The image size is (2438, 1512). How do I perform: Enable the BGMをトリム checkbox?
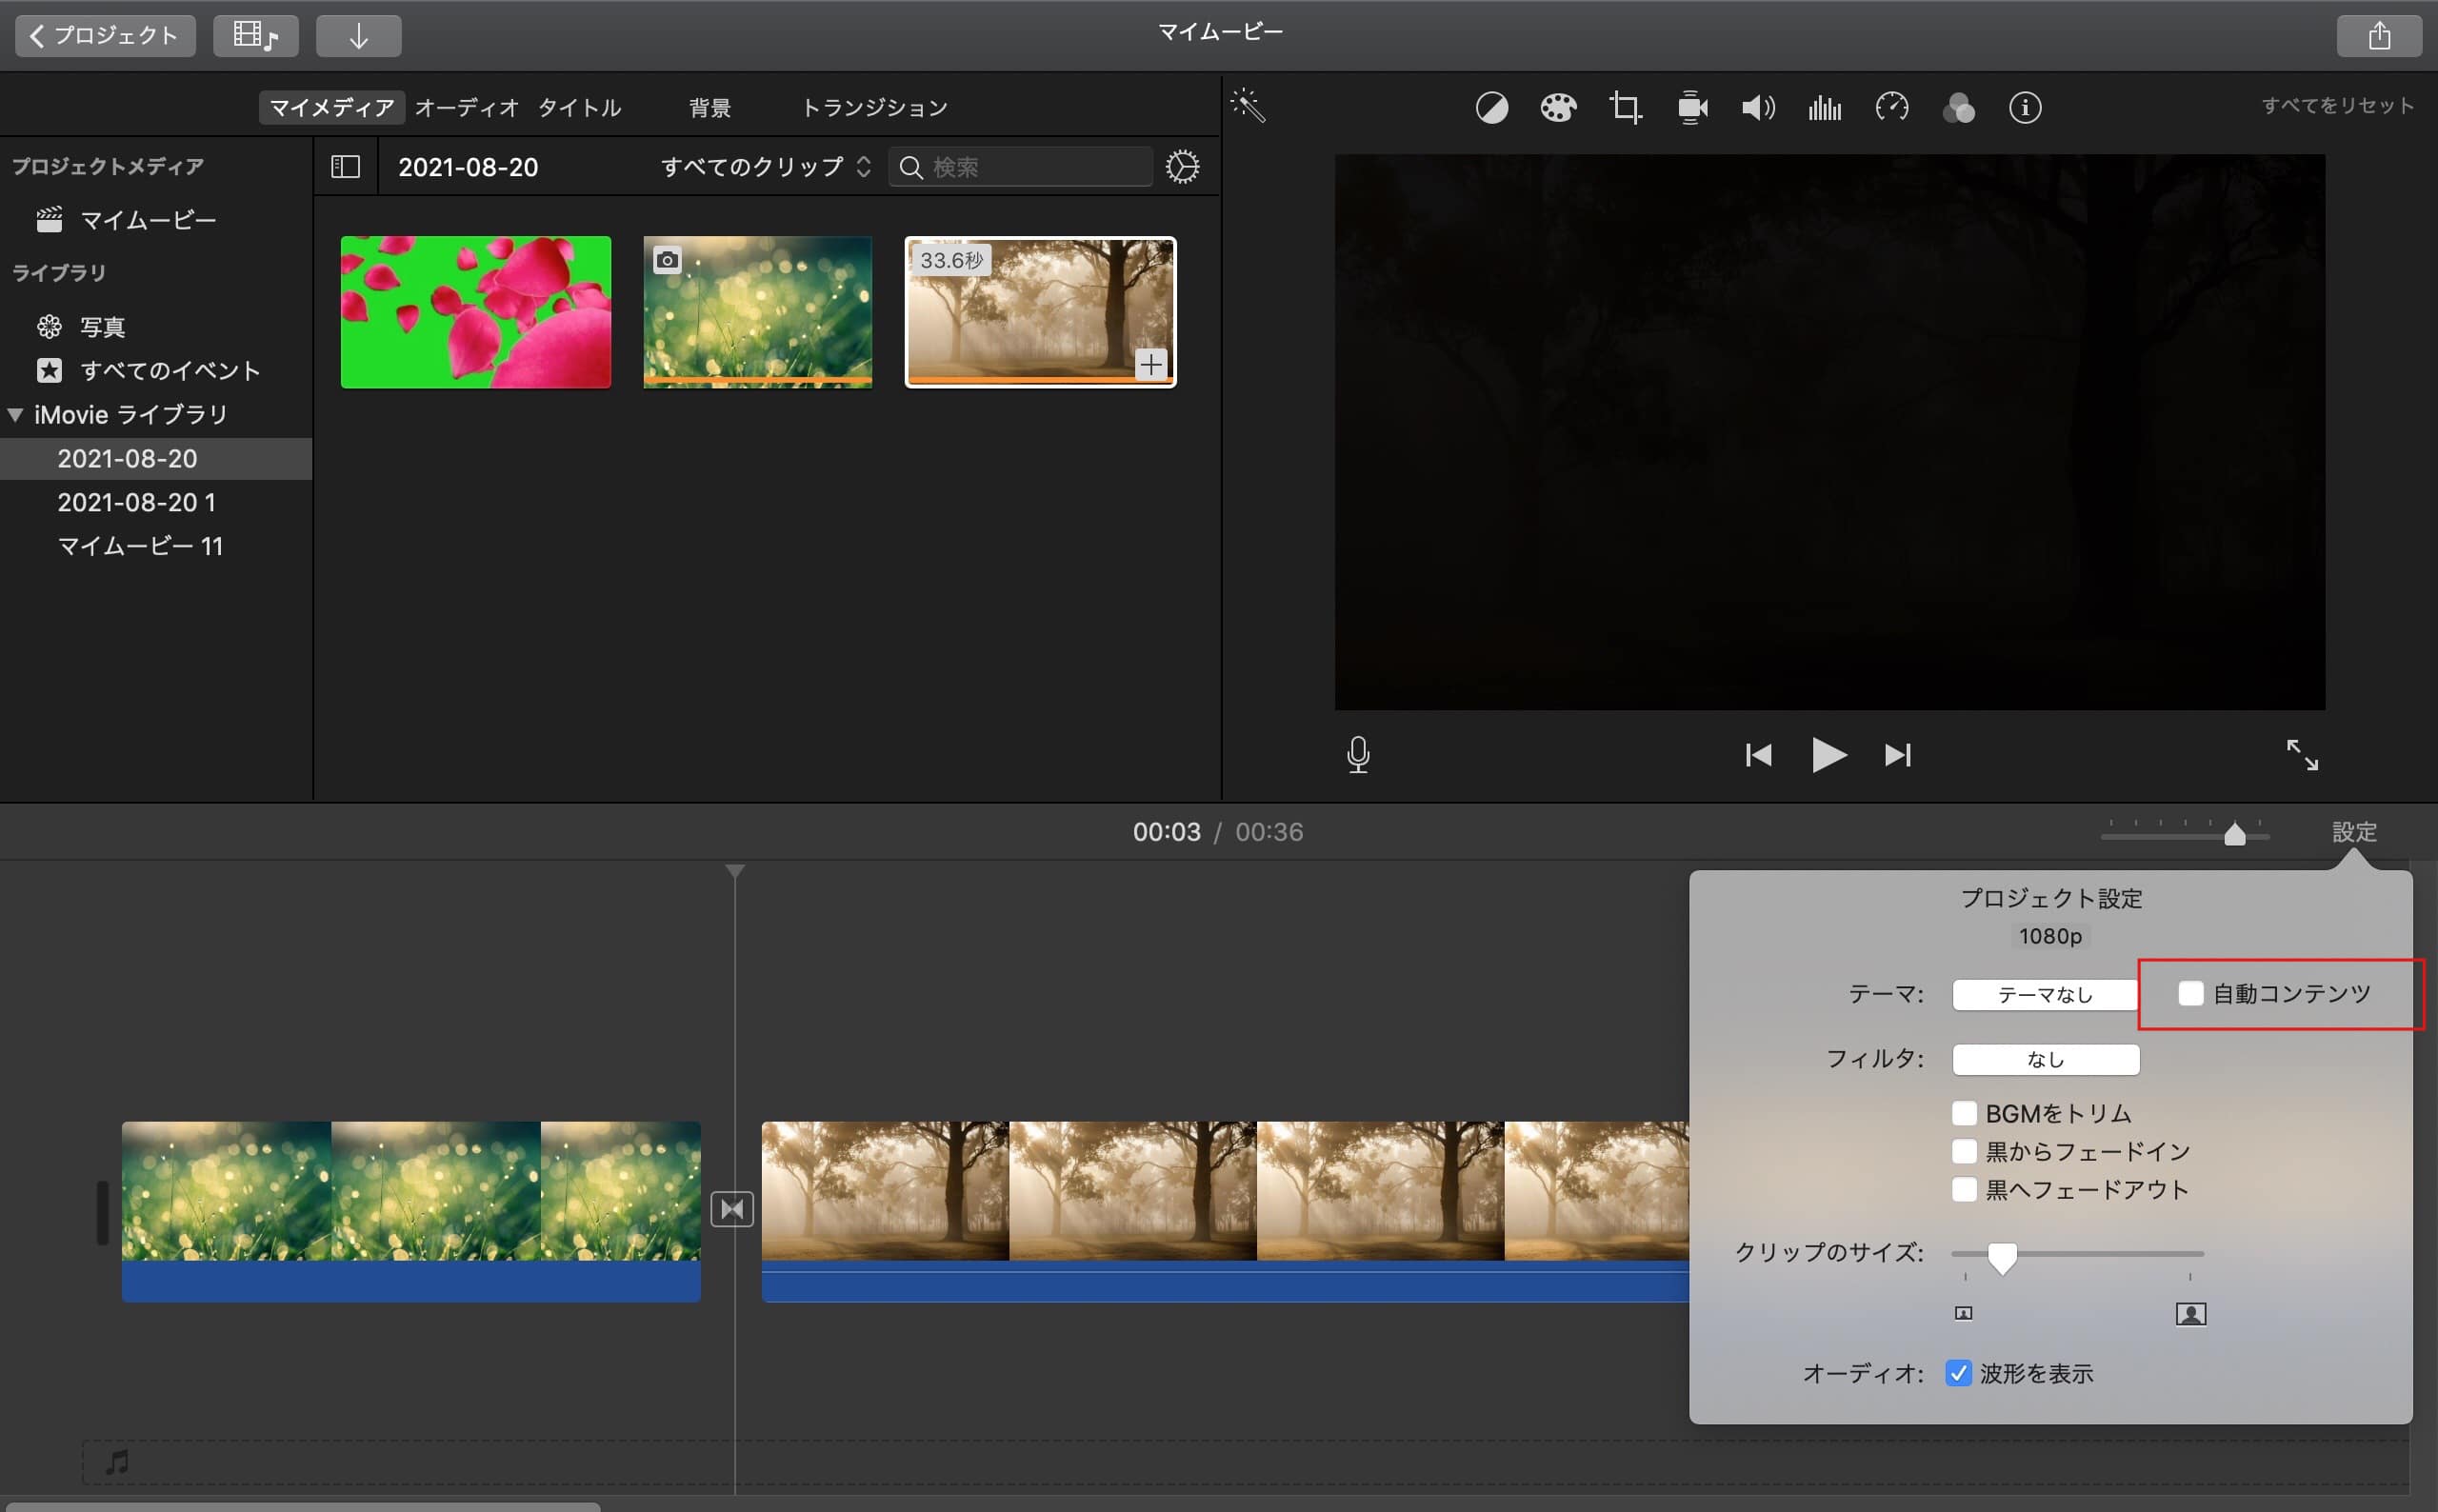1964,1113
